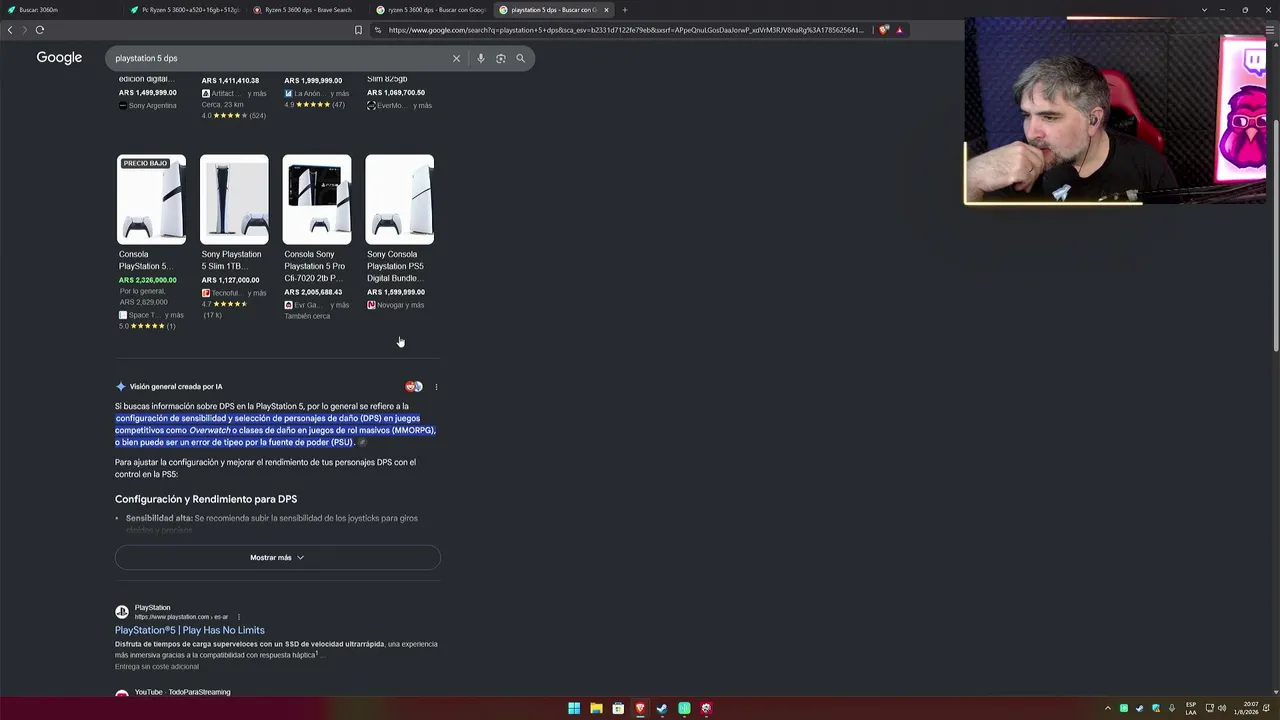Click the "ARS 1,069,700.50" price
The image size is (1280, 720).
point(396,93)
